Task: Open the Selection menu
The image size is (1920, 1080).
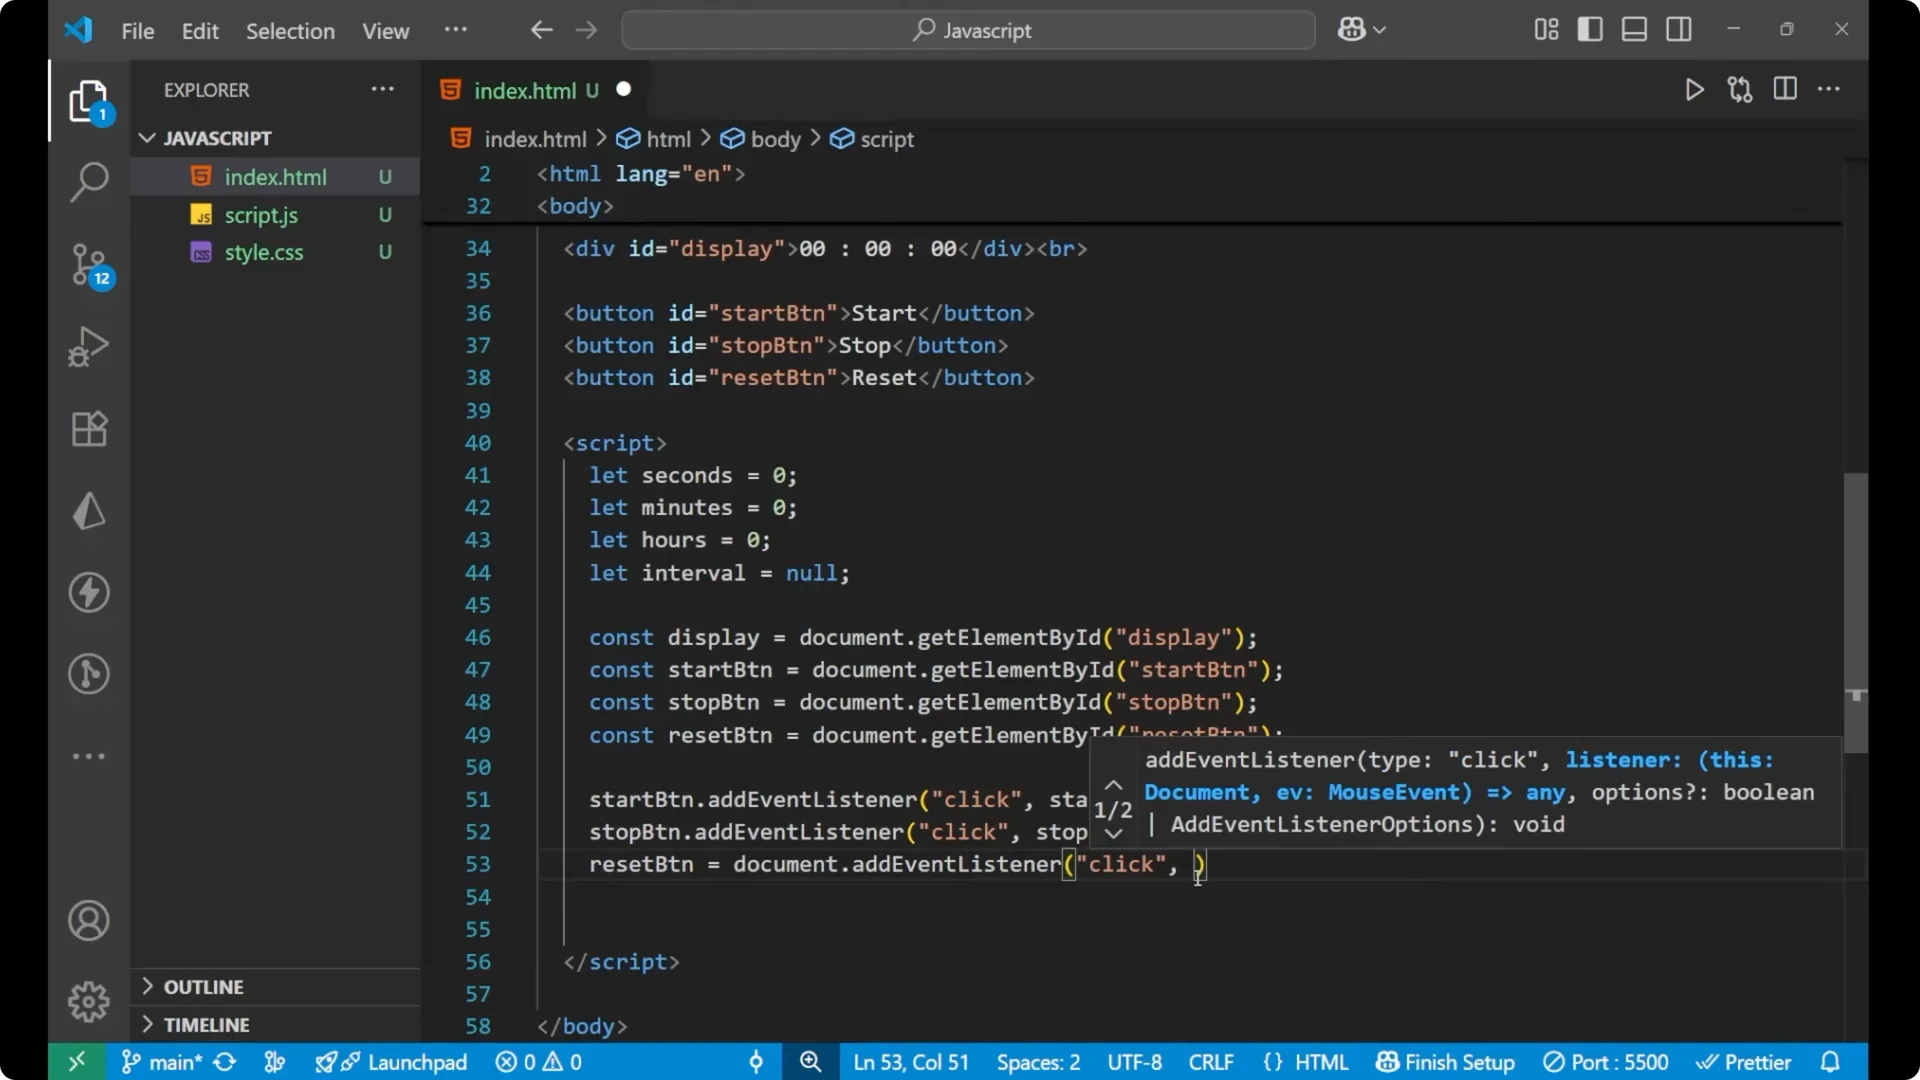Action: click(x=289, y=31)
